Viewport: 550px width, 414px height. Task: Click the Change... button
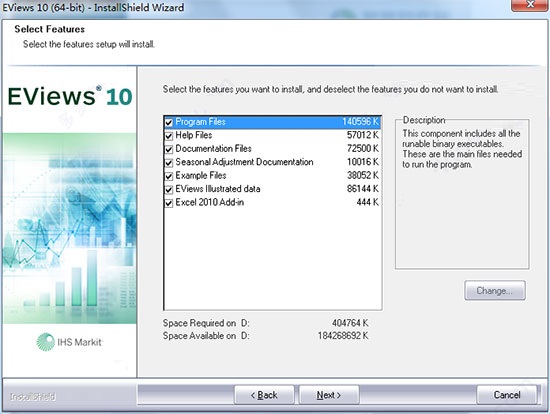tap(495, 291)
